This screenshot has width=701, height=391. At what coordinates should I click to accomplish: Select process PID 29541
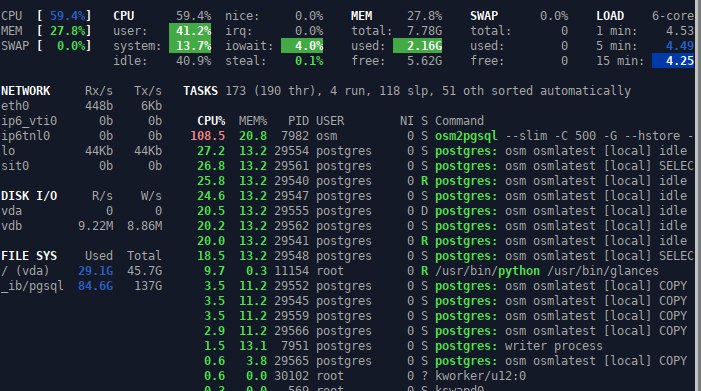(x=291, y=241)
